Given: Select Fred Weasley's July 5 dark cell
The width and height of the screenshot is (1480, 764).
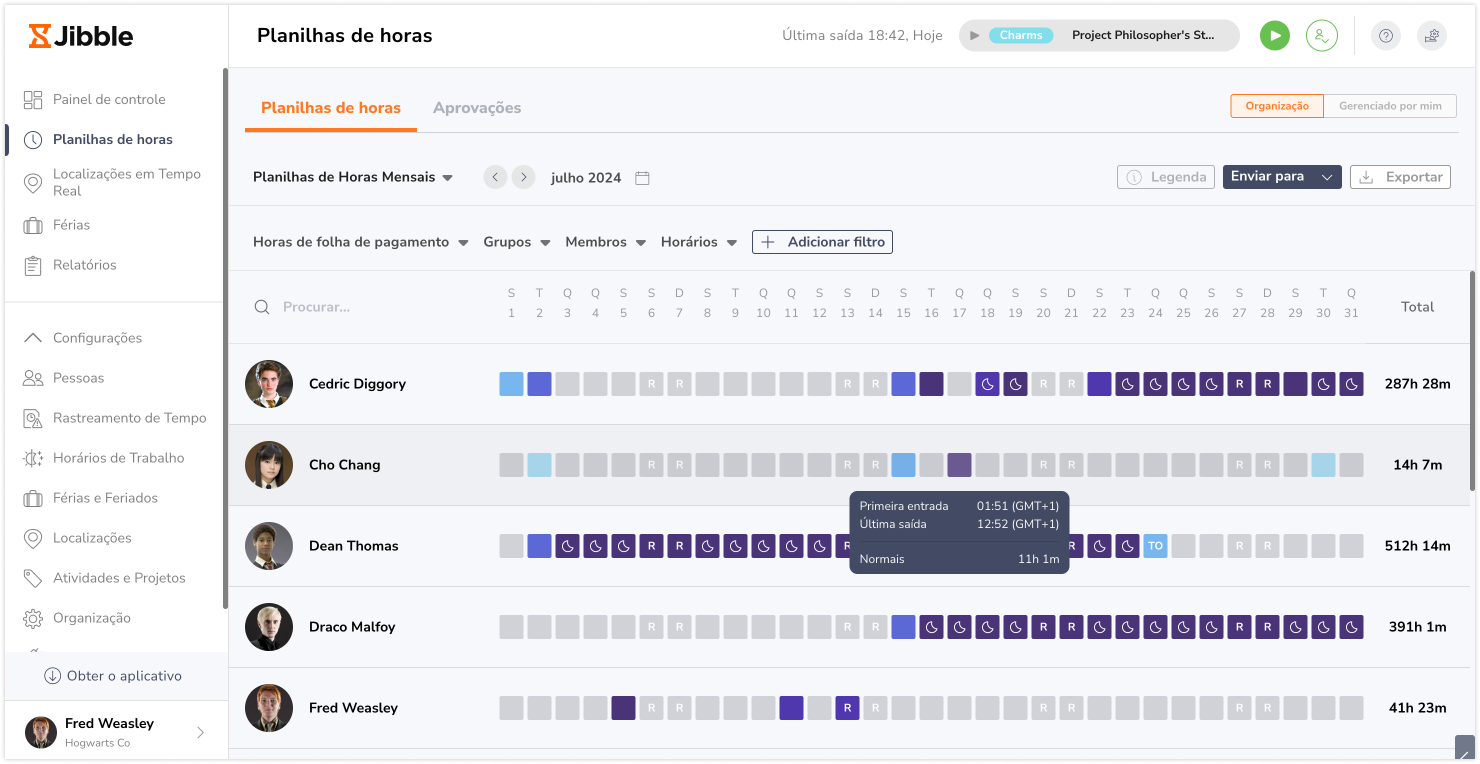Looking at the screenshot, I should pos(623,708).
